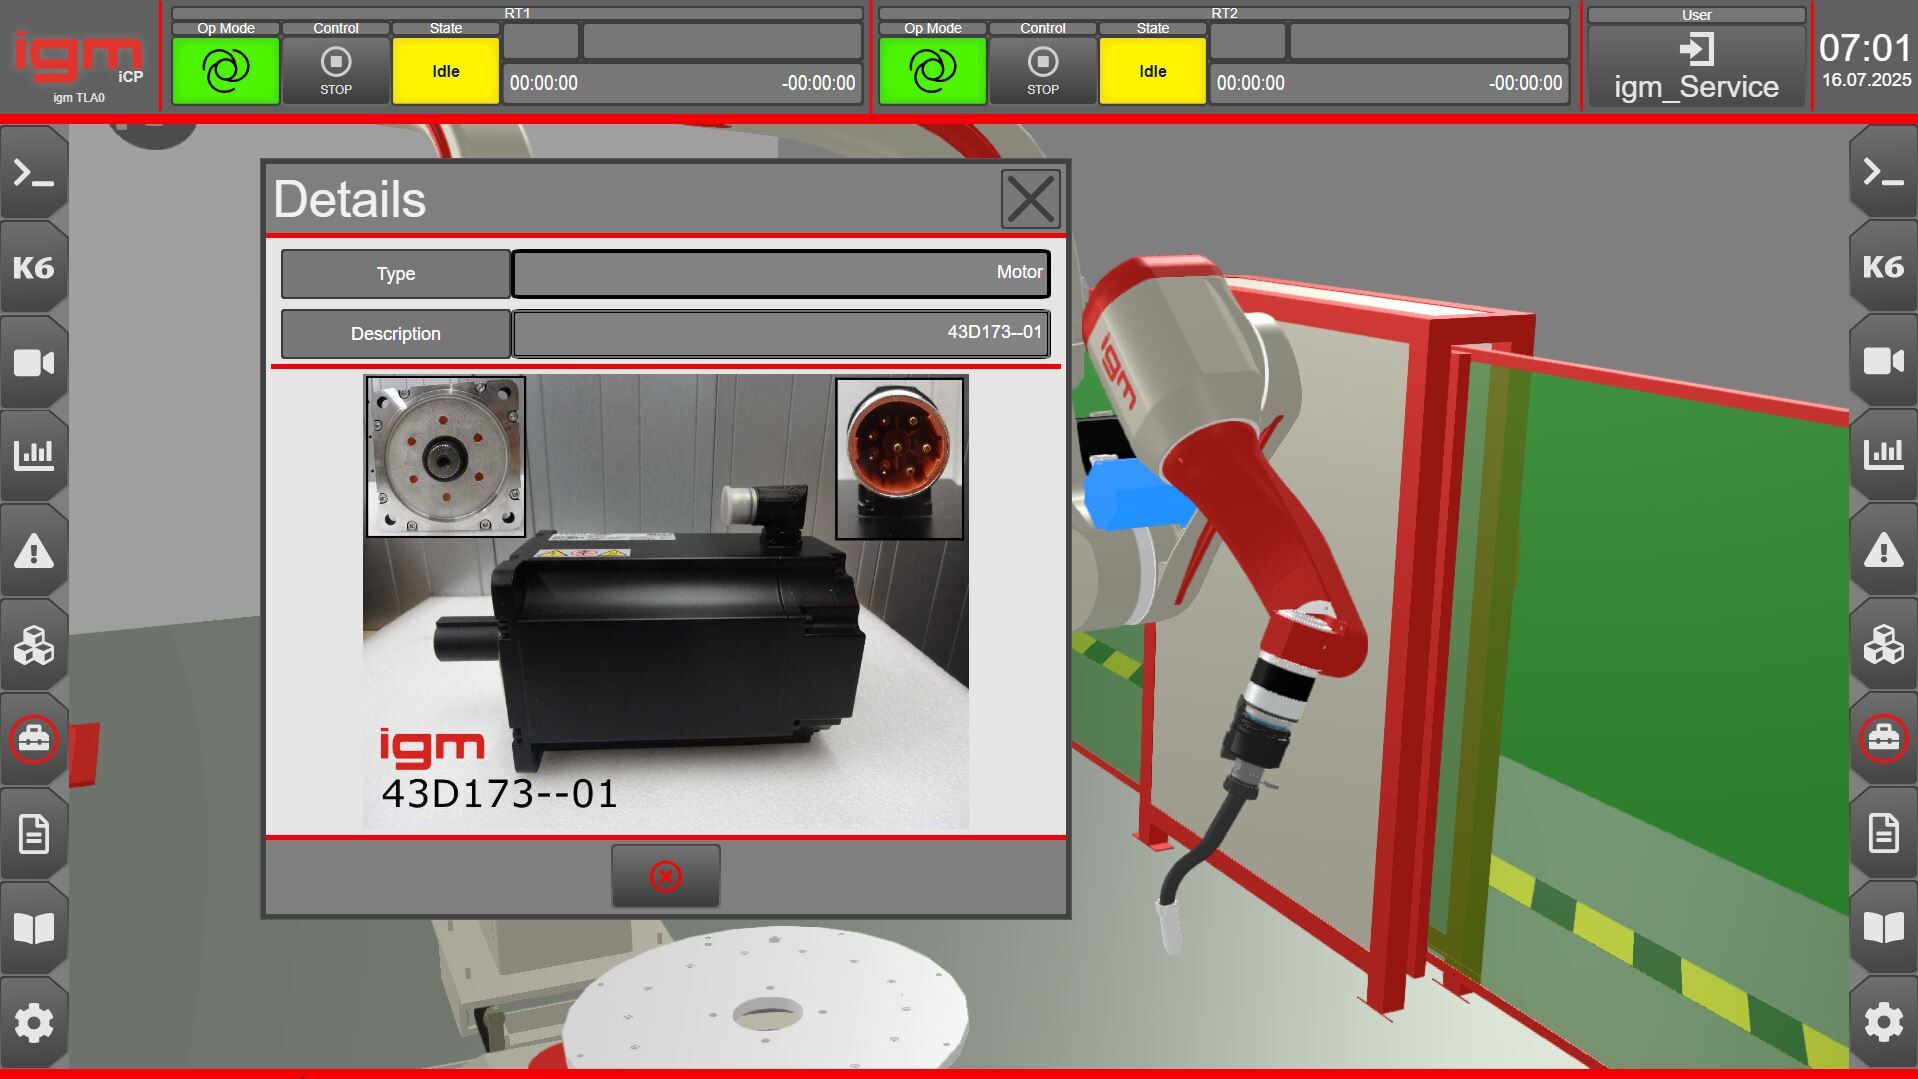
Task: Toggle RT2 Op Mode green button
Action: click(932, 70)
